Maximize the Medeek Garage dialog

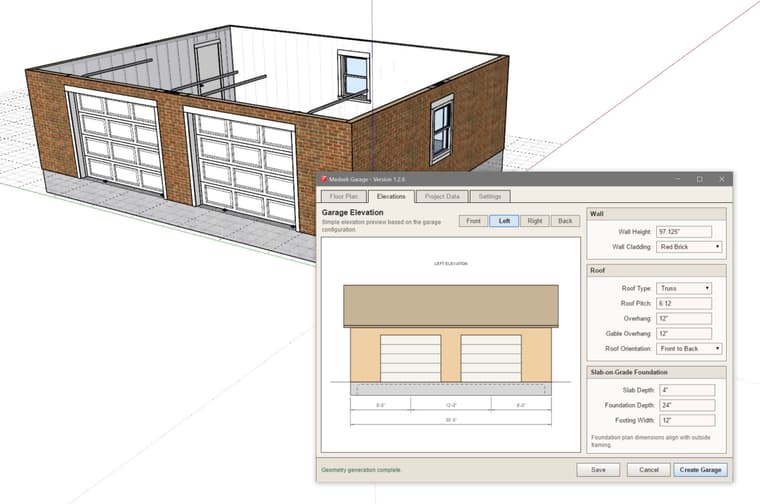click(x=699, y=179)
